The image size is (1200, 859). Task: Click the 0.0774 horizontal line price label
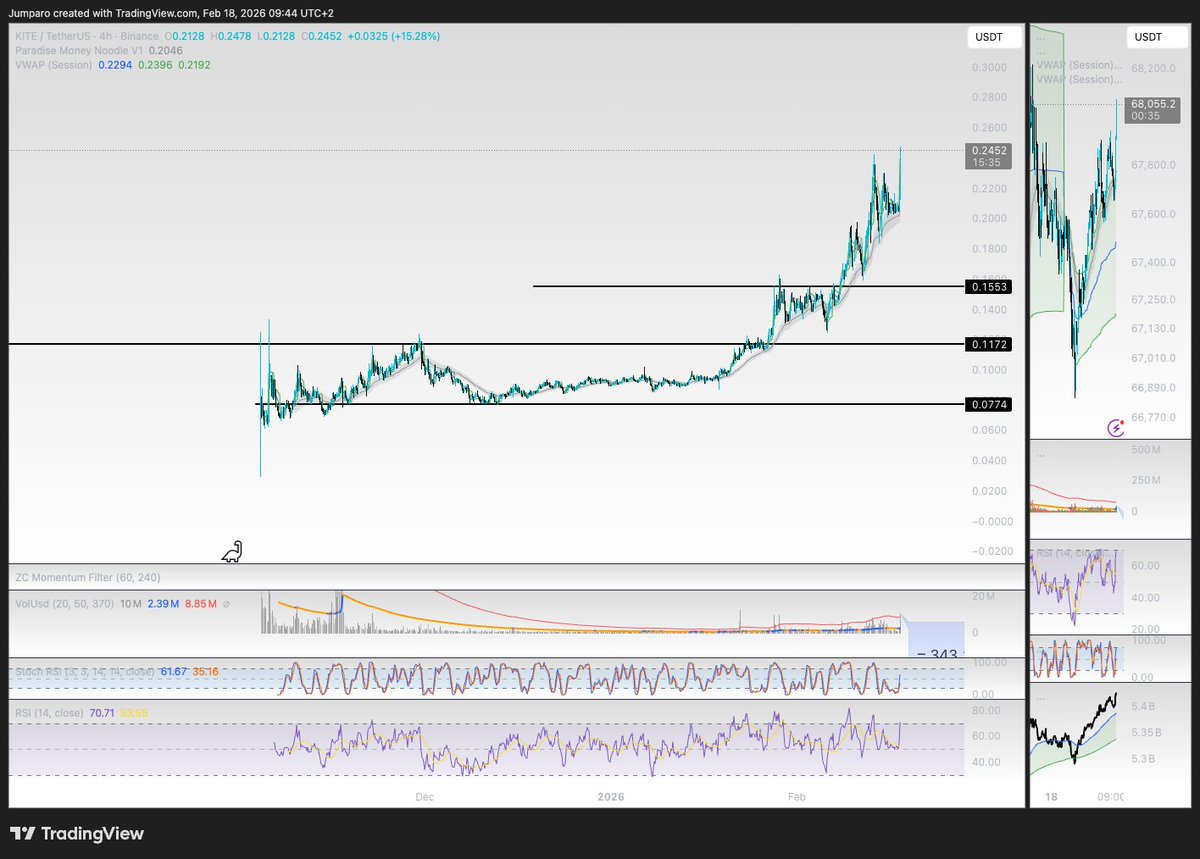coord(988,405)
